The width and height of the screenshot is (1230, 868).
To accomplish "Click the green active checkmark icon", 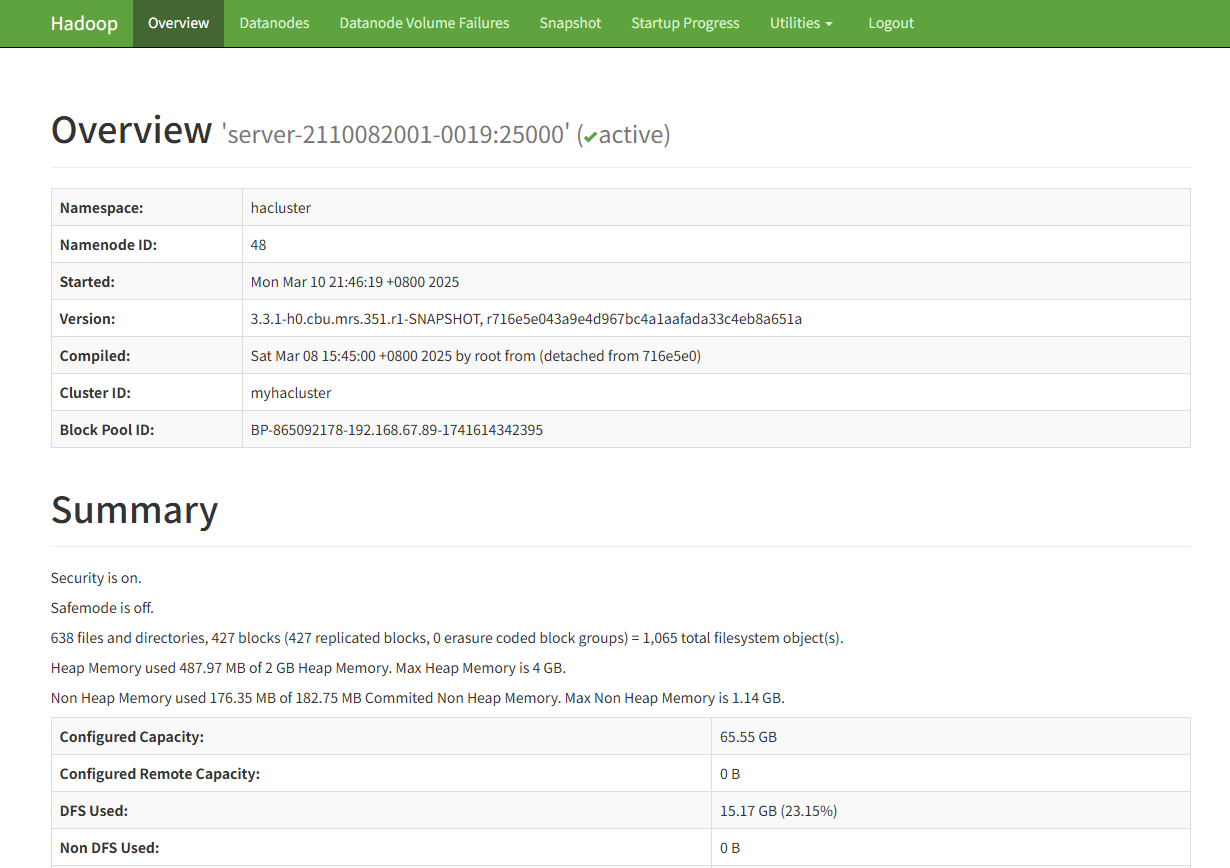I will pyautogui.click(x=590, y=136).
